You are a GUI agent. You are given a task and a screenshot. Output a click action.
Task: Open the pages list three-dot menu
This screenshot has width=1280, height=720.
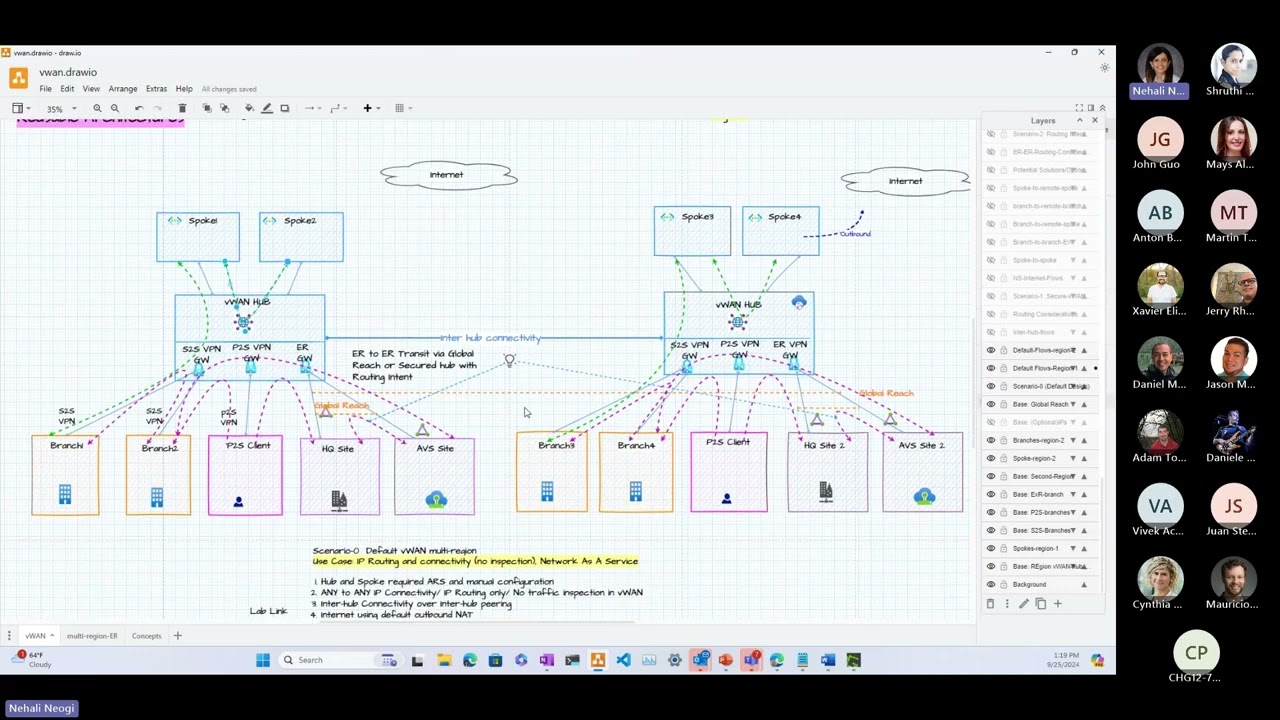point(9,636)
